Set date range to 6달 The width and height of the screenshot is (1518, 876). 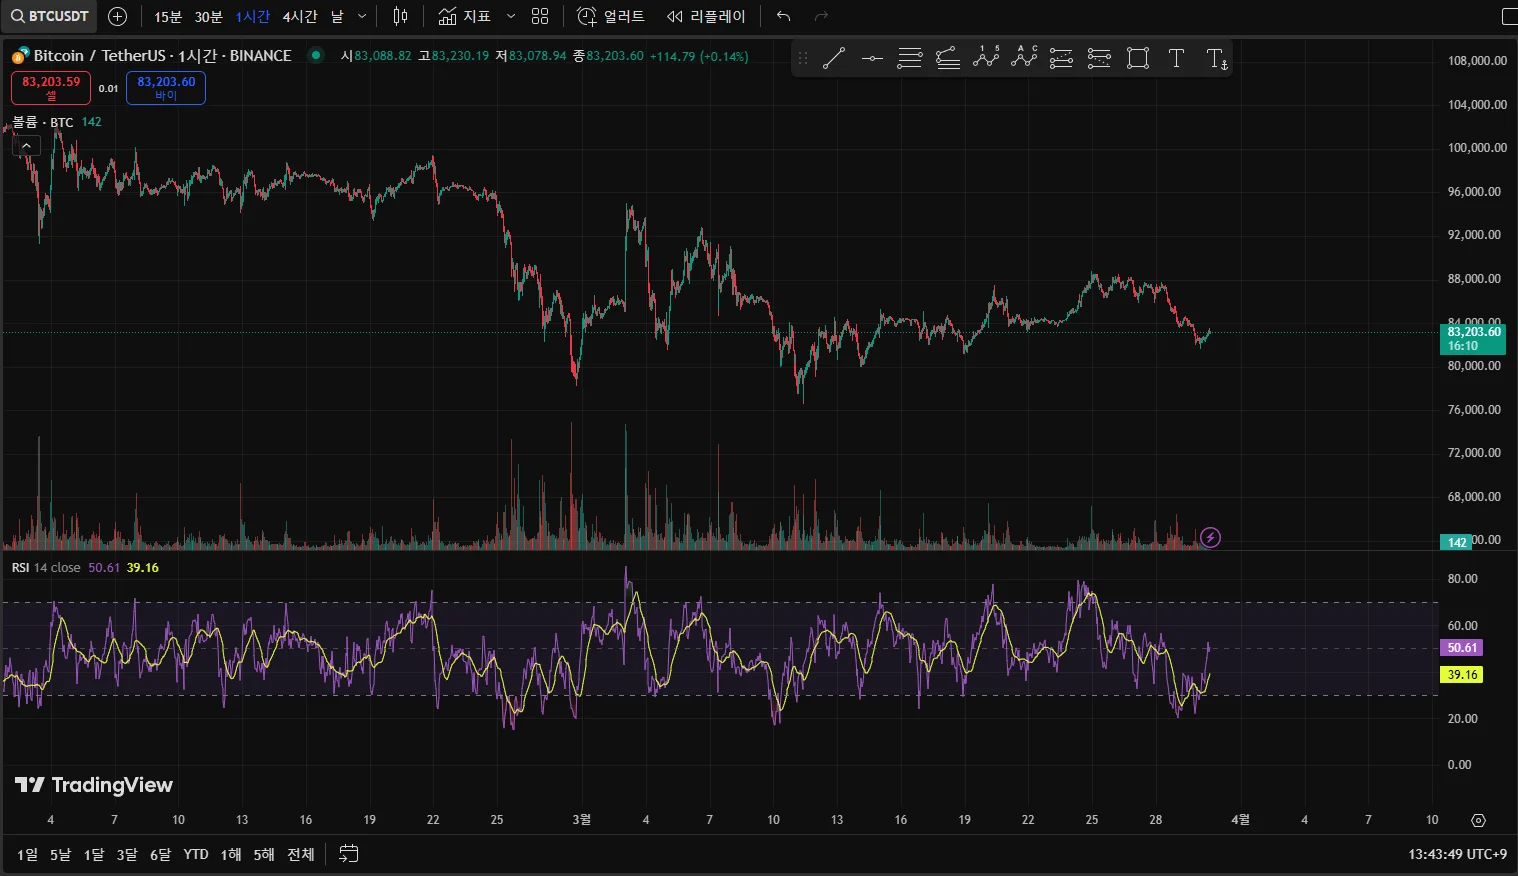click(x=160, y=854)
